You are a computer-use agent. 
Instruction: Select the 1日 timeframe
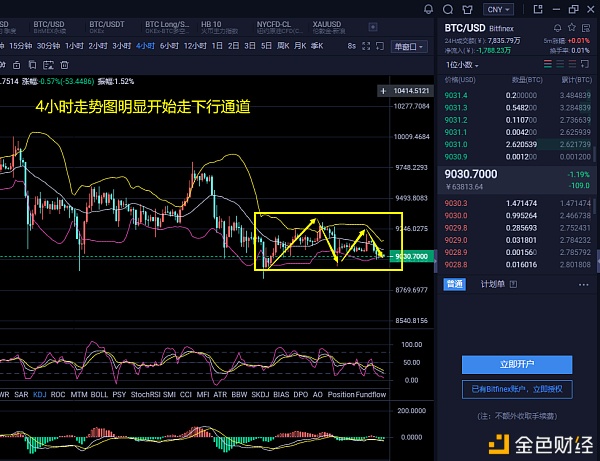[x=217, y=46]
